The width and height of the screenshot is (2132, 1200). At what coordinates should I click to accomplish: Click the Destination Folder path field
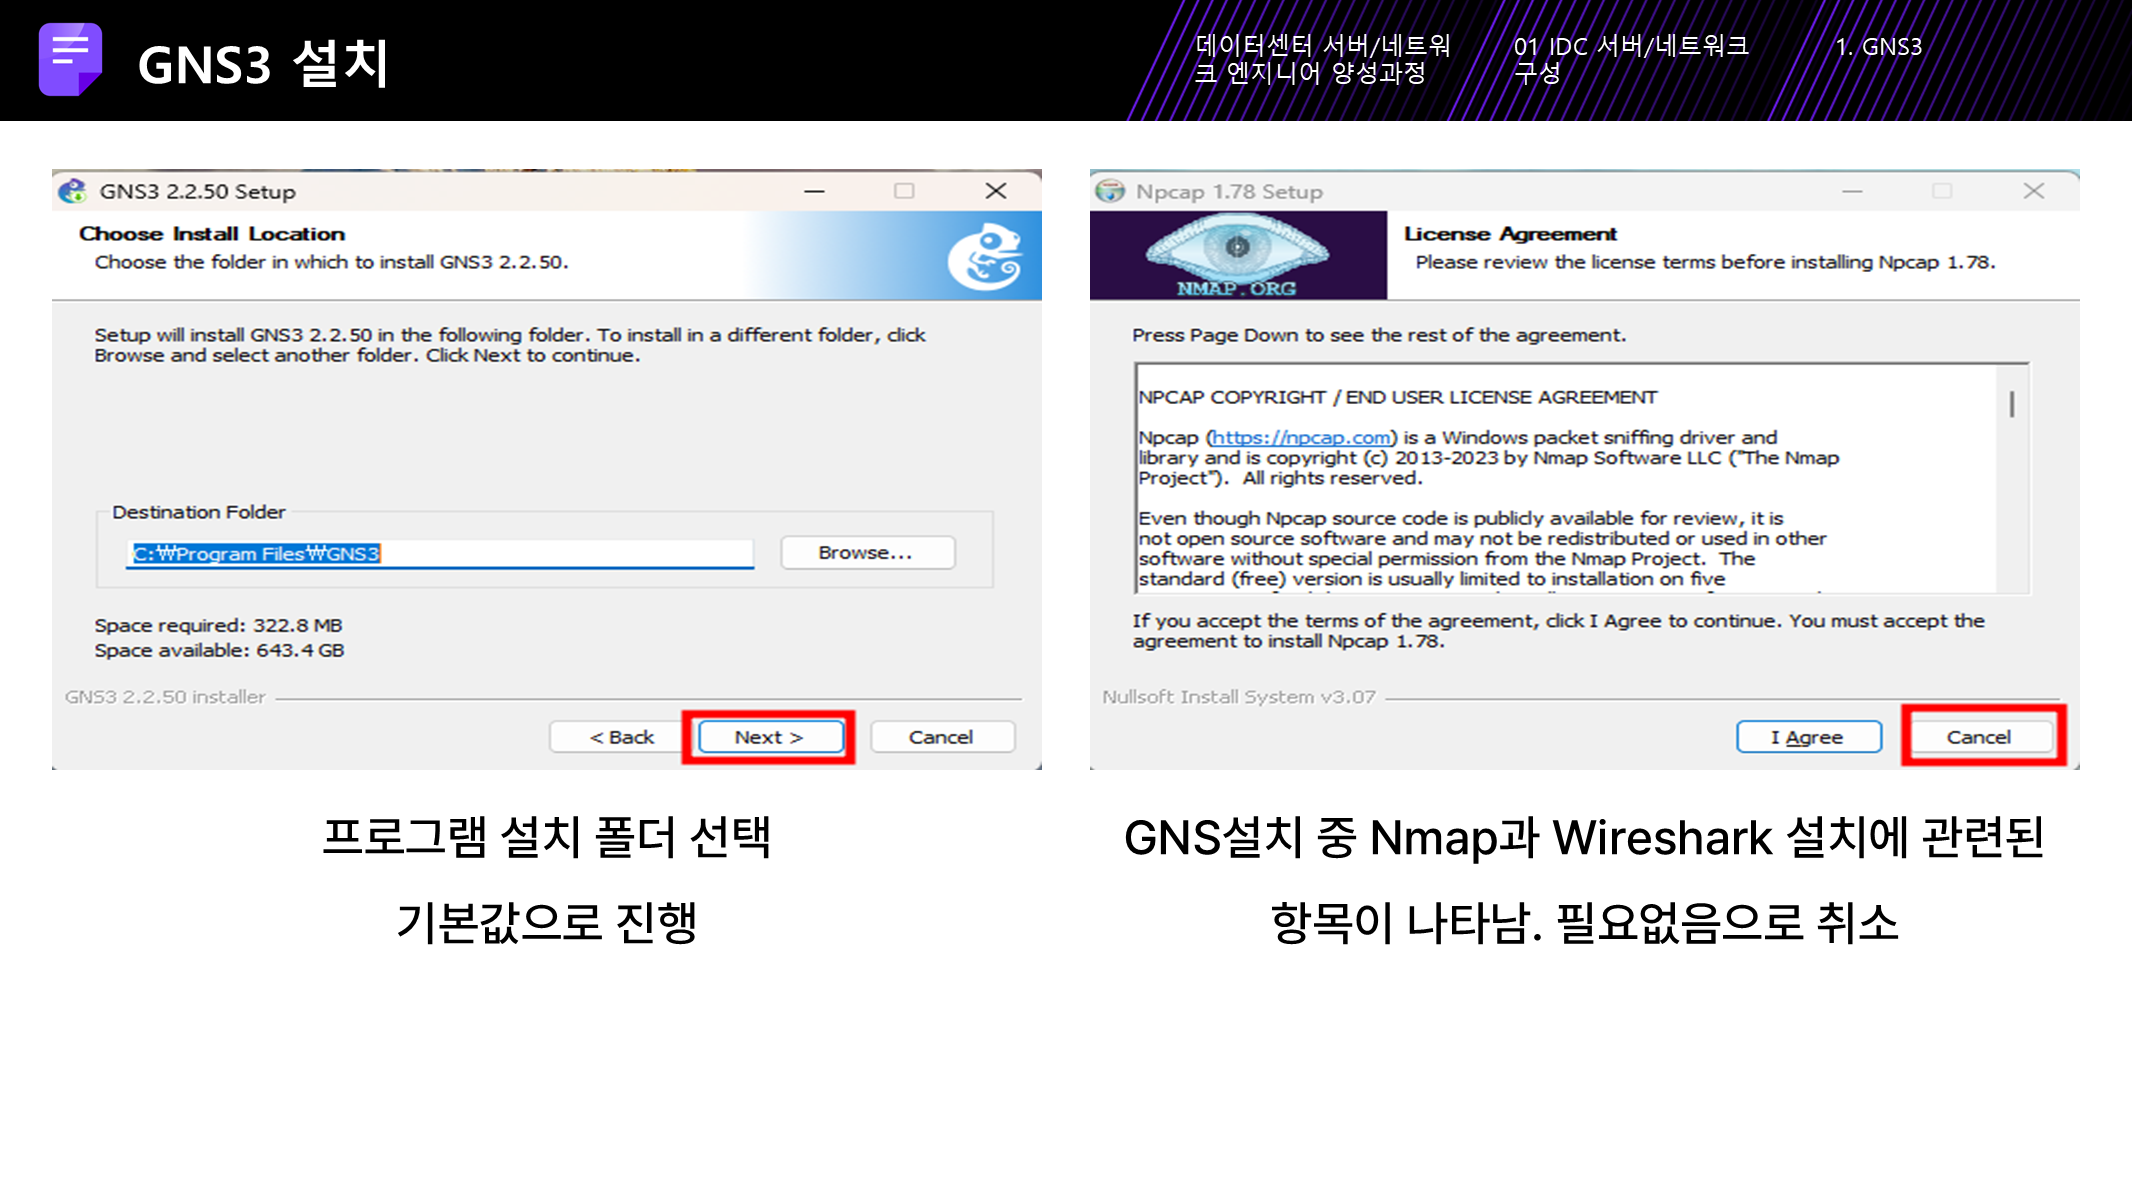pyautogui.click(x=440, y=554)
